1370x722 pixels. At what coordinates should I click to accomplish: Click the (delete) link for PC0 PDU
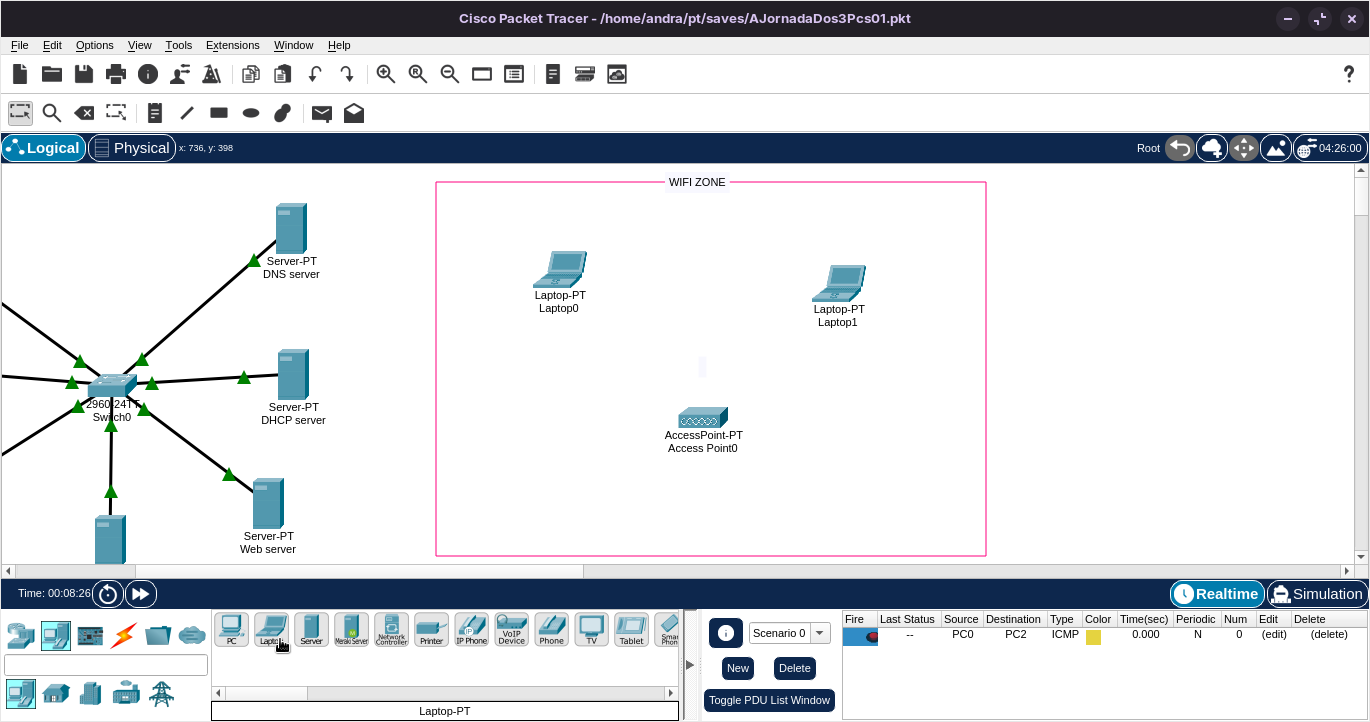1330,634
